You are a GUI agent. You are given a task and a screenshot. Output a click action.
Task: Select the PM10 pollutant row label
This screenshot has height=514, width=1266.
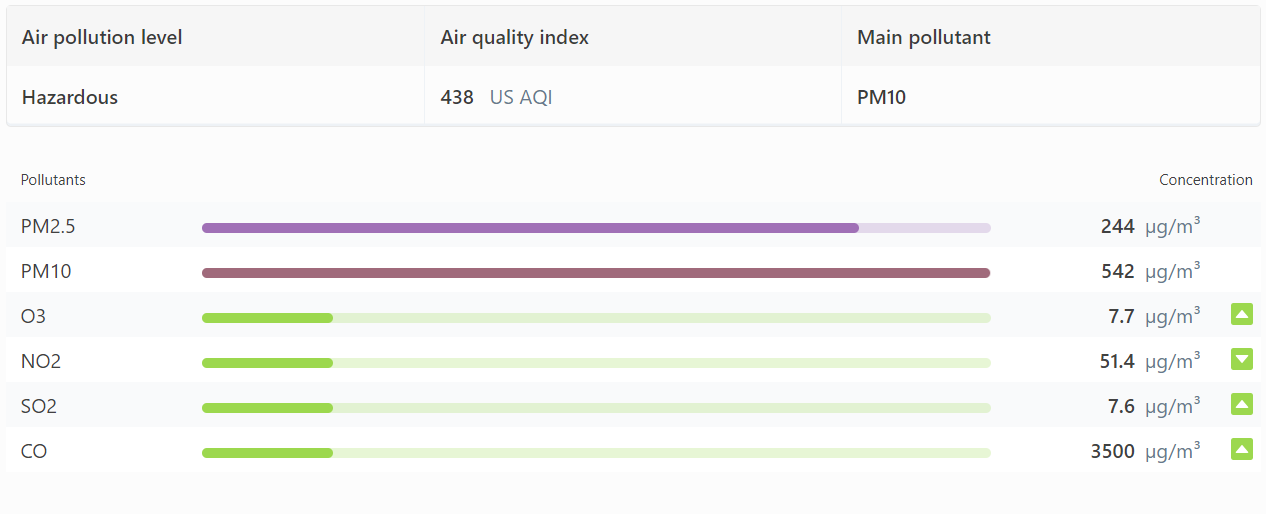[46, 272]
